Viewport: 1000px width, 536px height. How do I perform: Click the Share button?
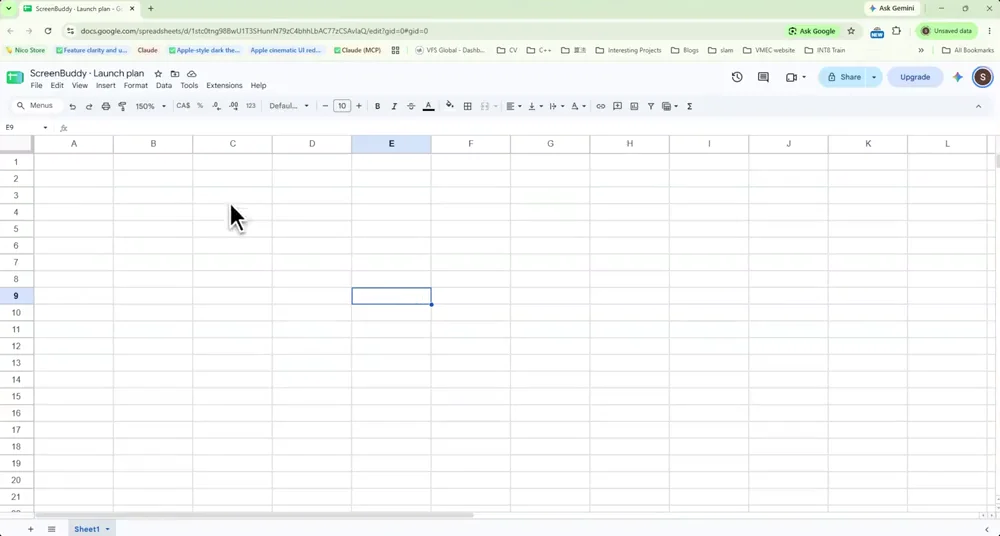click(x=844, y=77)
